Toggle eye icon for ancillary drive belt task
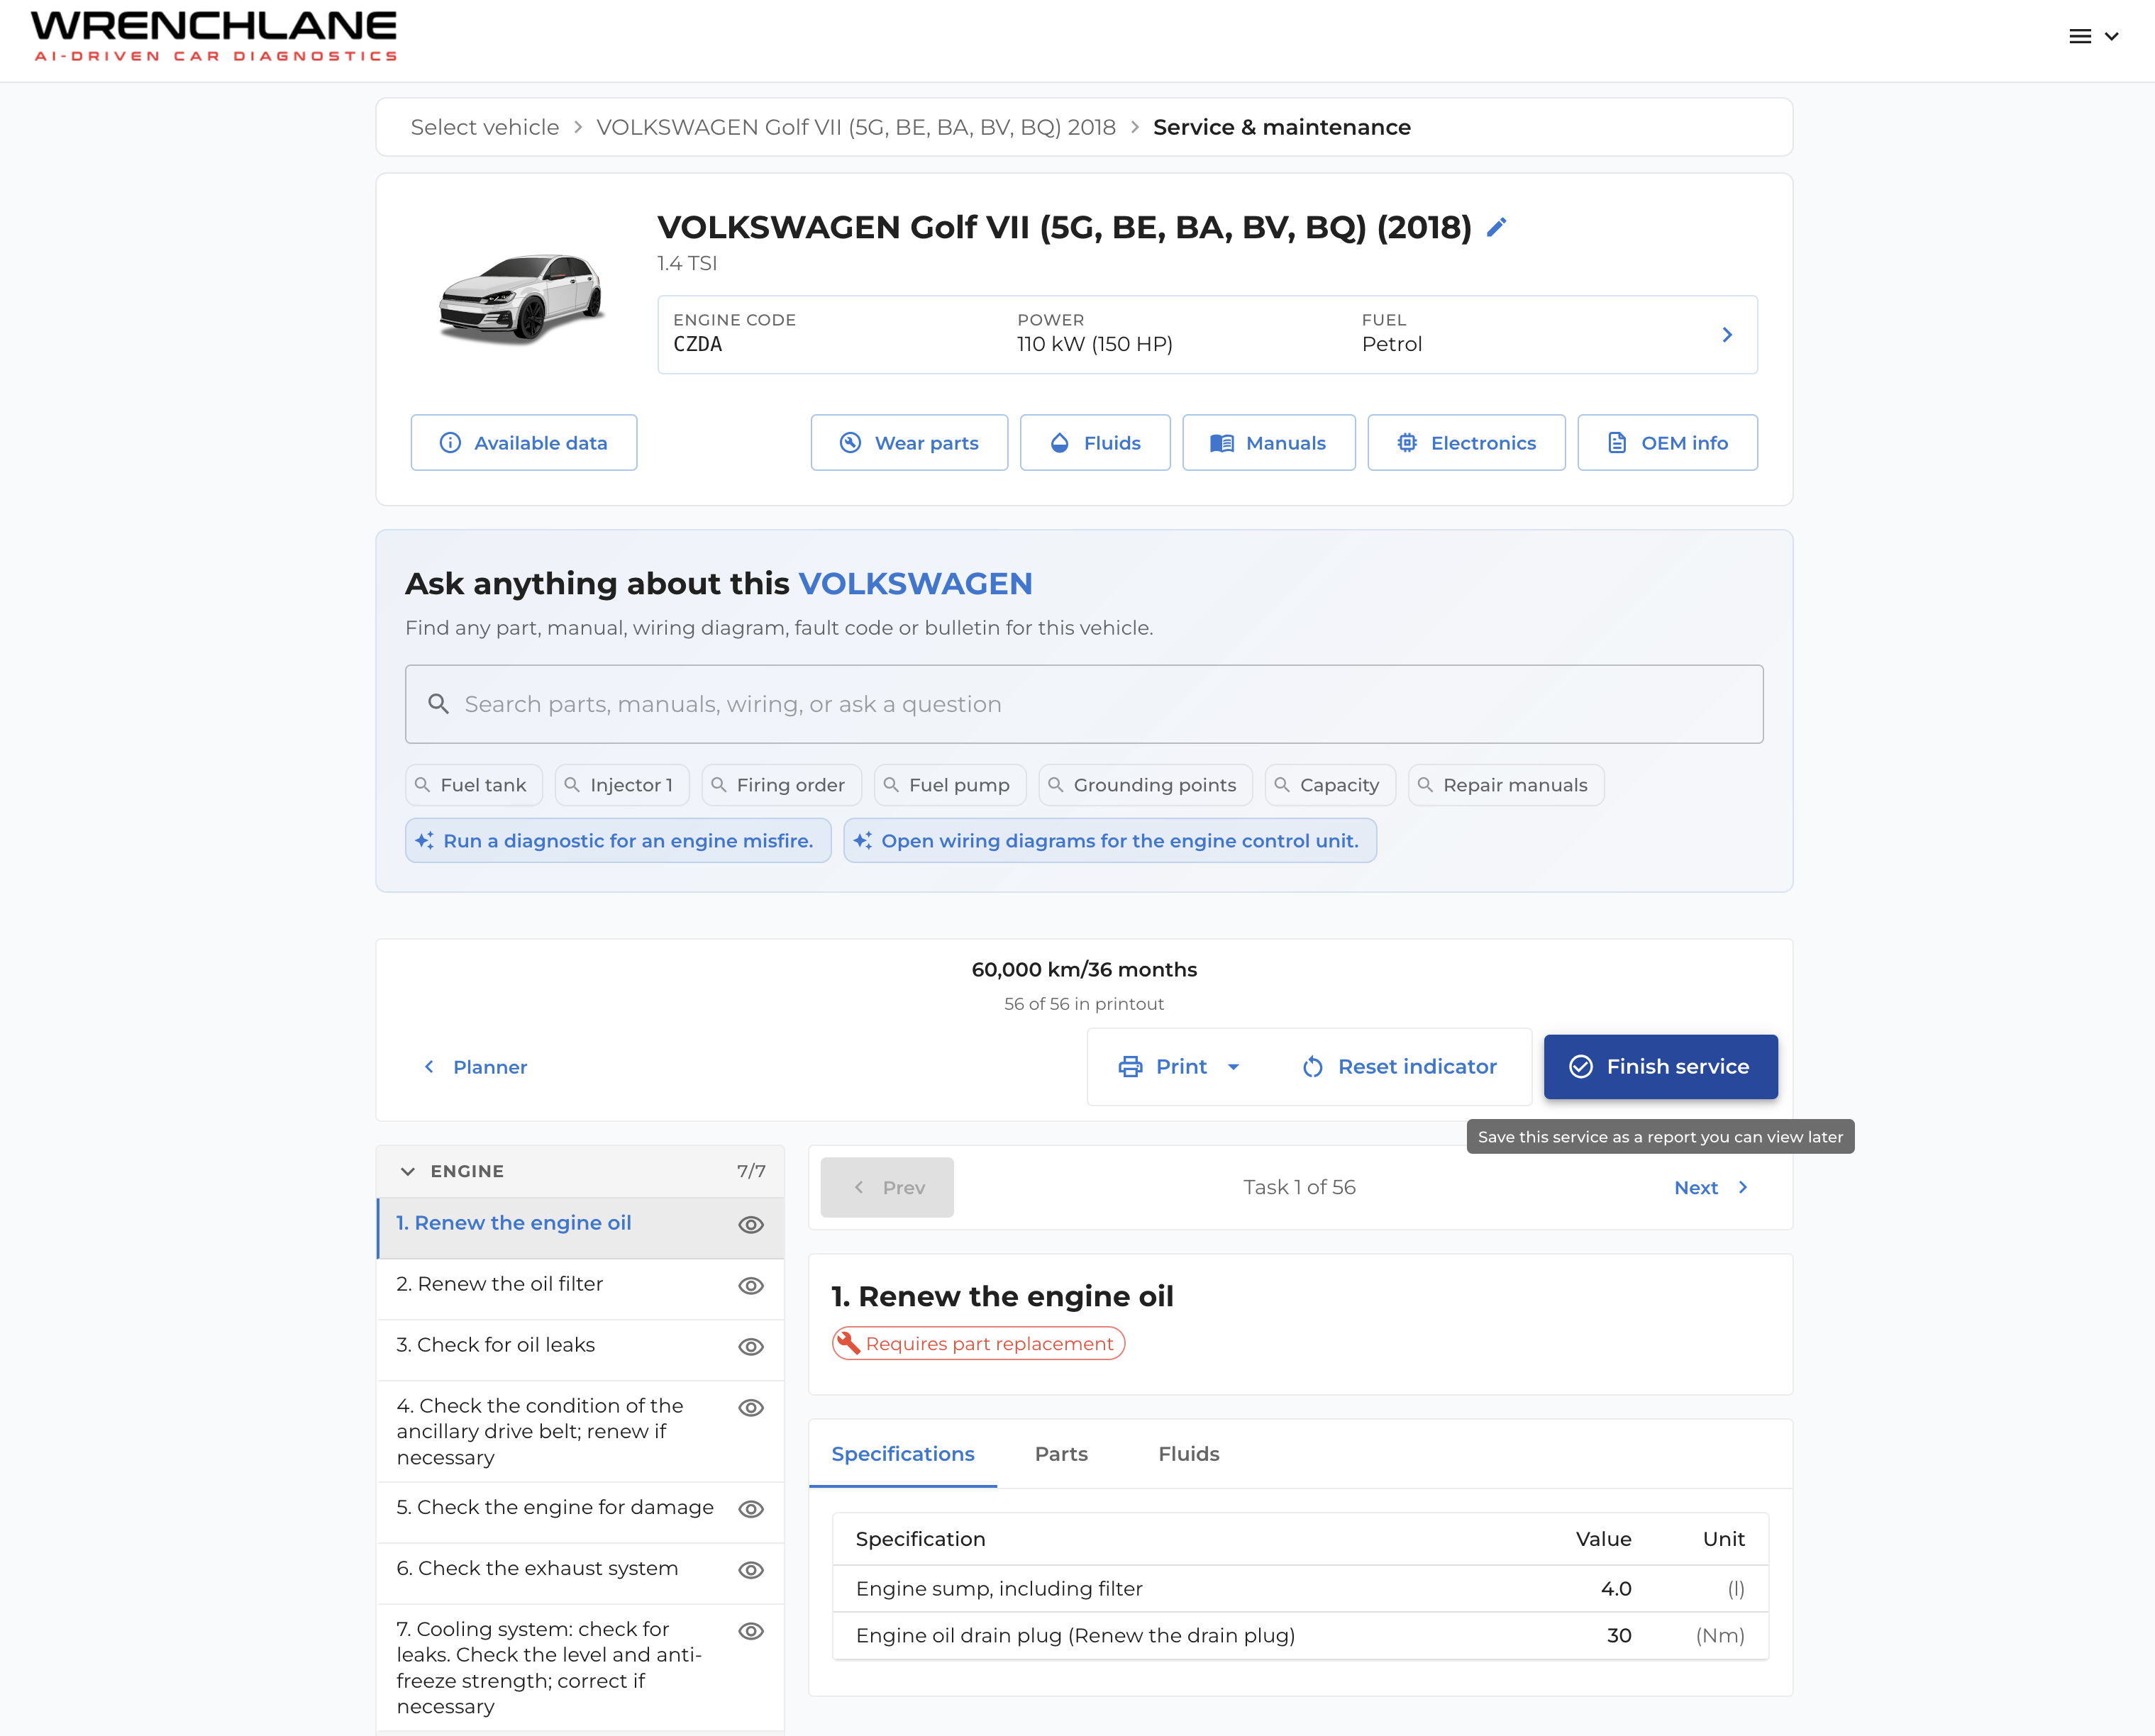 coord(751,1408)
